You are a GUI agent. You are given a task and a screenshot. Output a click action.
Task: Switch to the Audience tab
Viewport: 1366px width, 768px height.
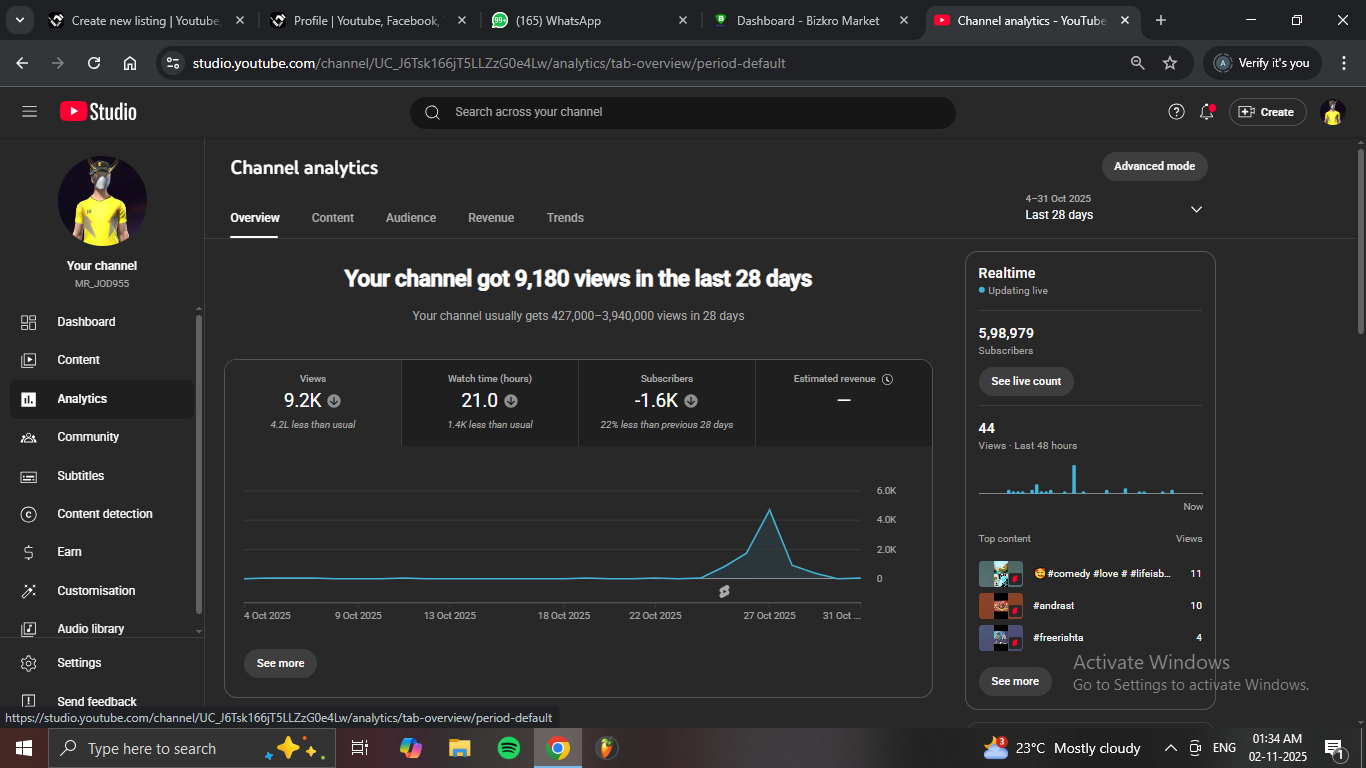pyautogui.click(x=411, y=218)
